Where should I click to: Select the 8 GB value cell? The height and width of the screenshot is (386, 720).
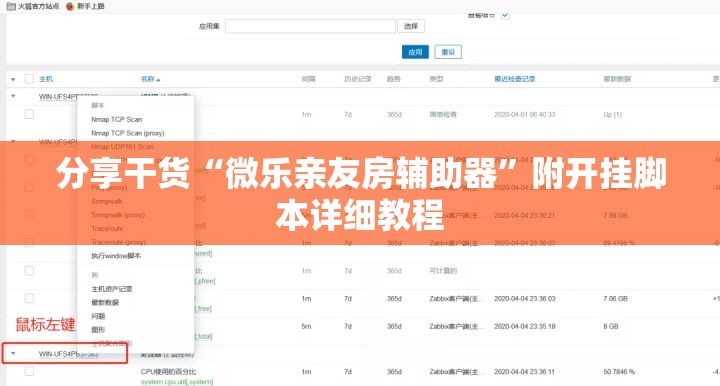611,326
